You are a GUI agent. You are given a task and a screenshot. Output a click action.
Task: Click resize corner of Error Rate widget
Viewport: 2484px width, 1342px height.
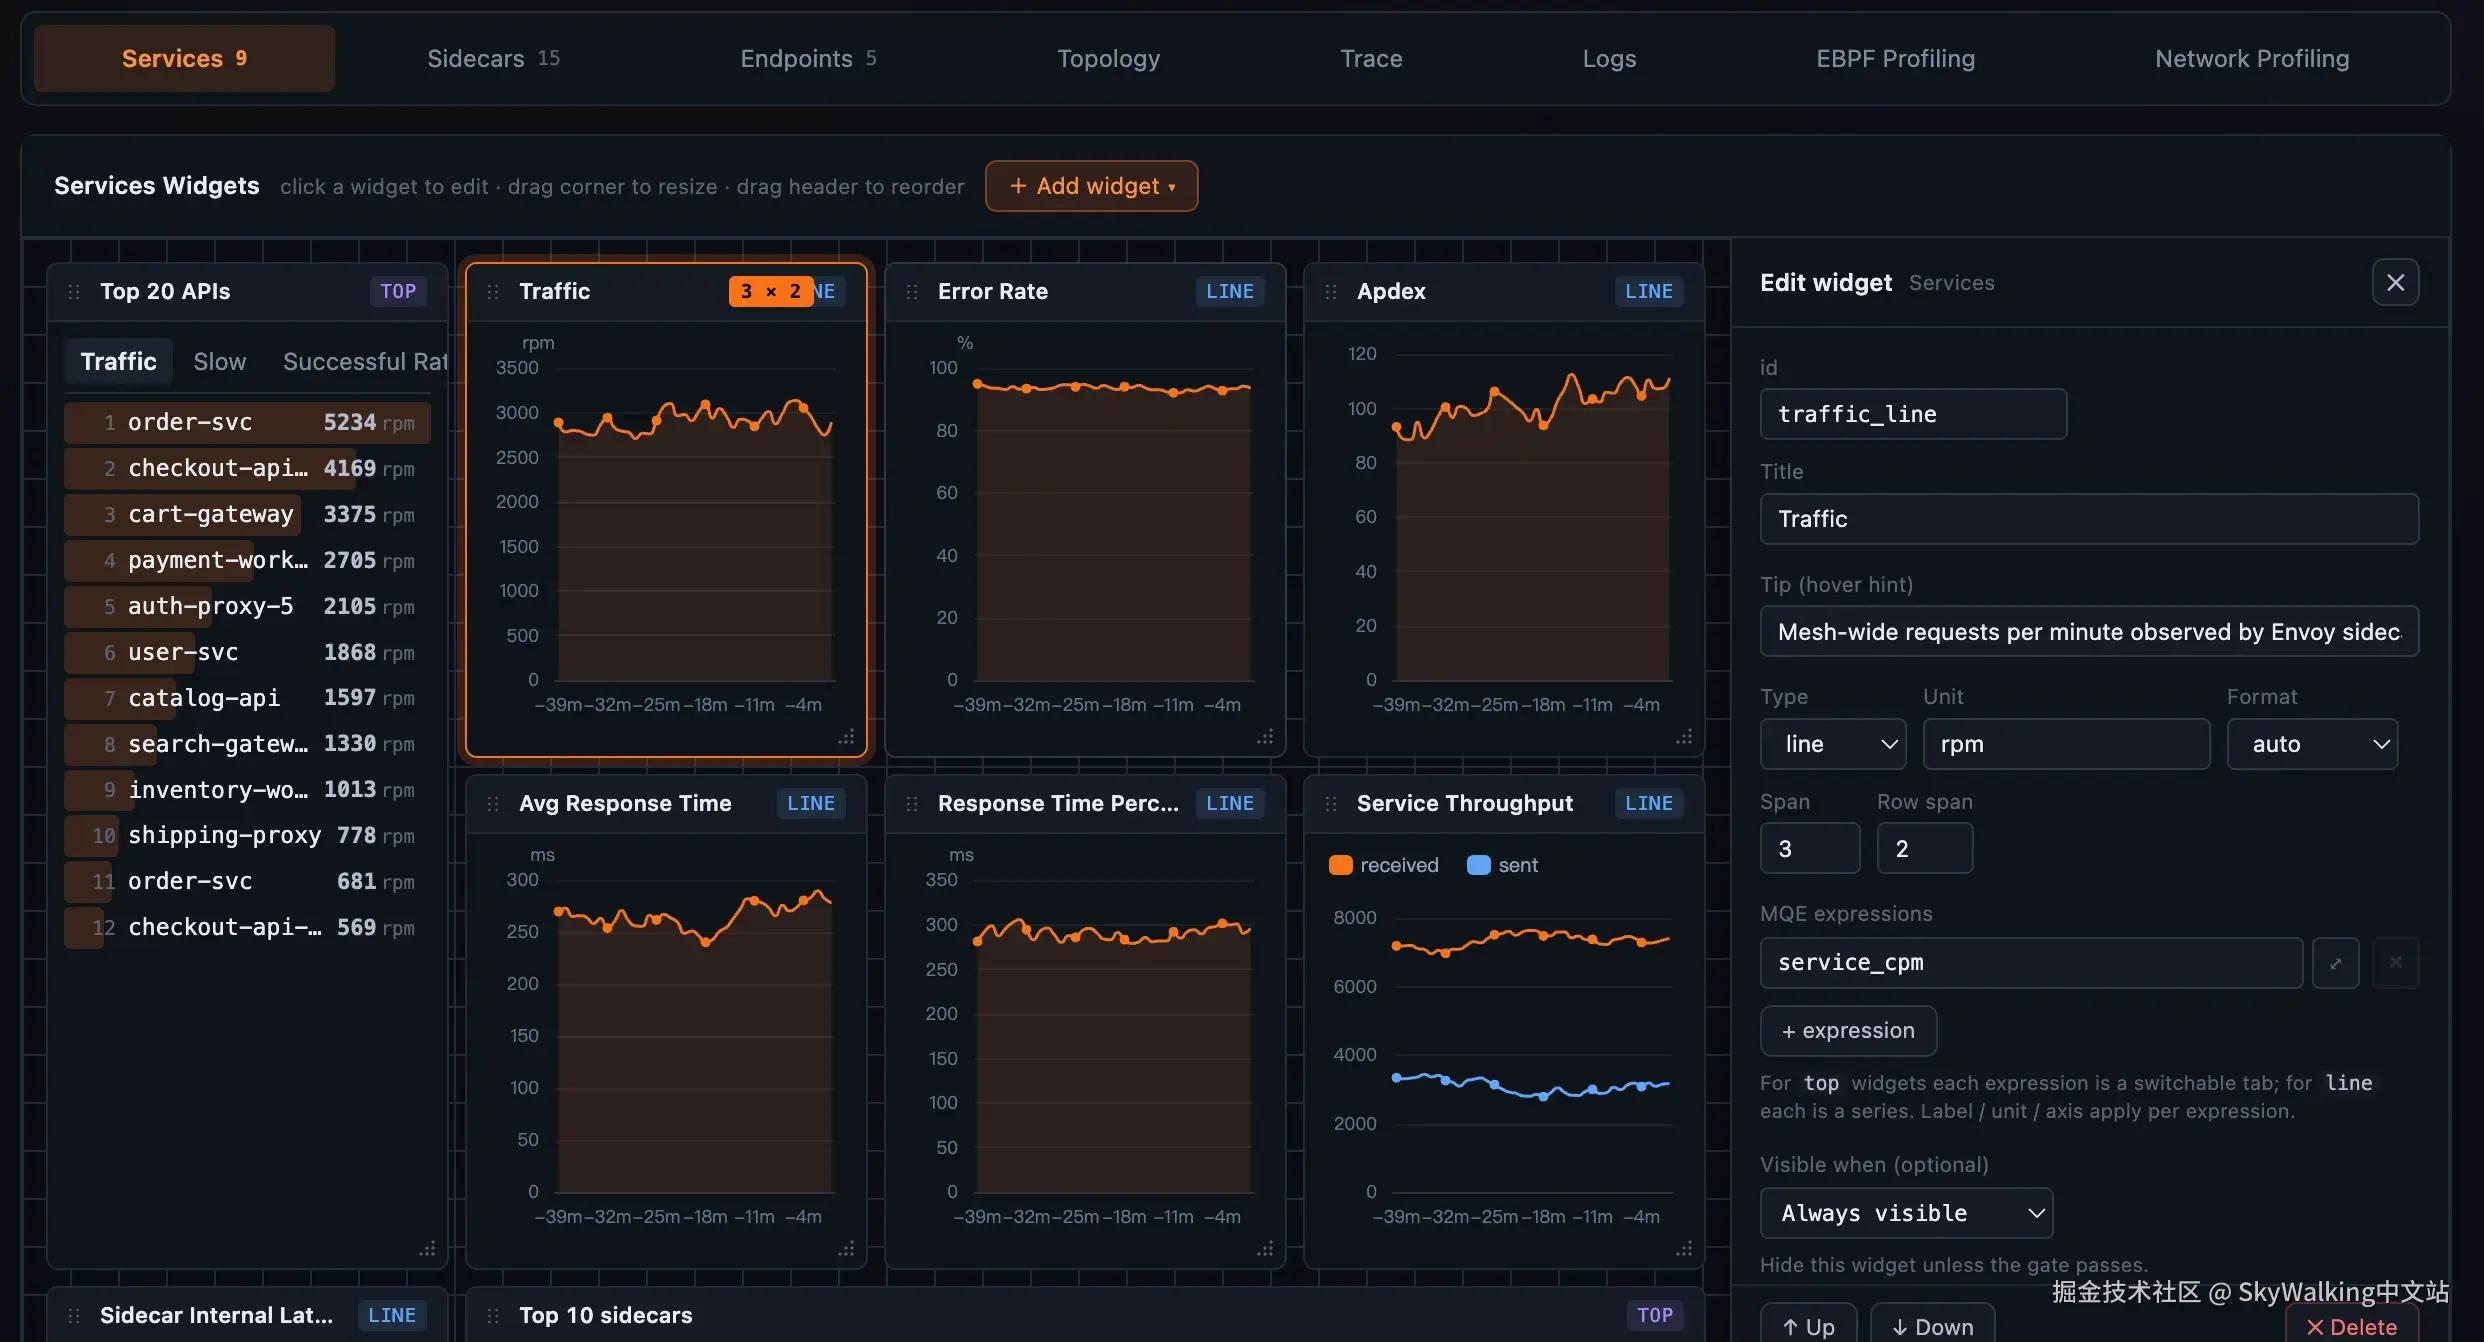(1266, 737)
